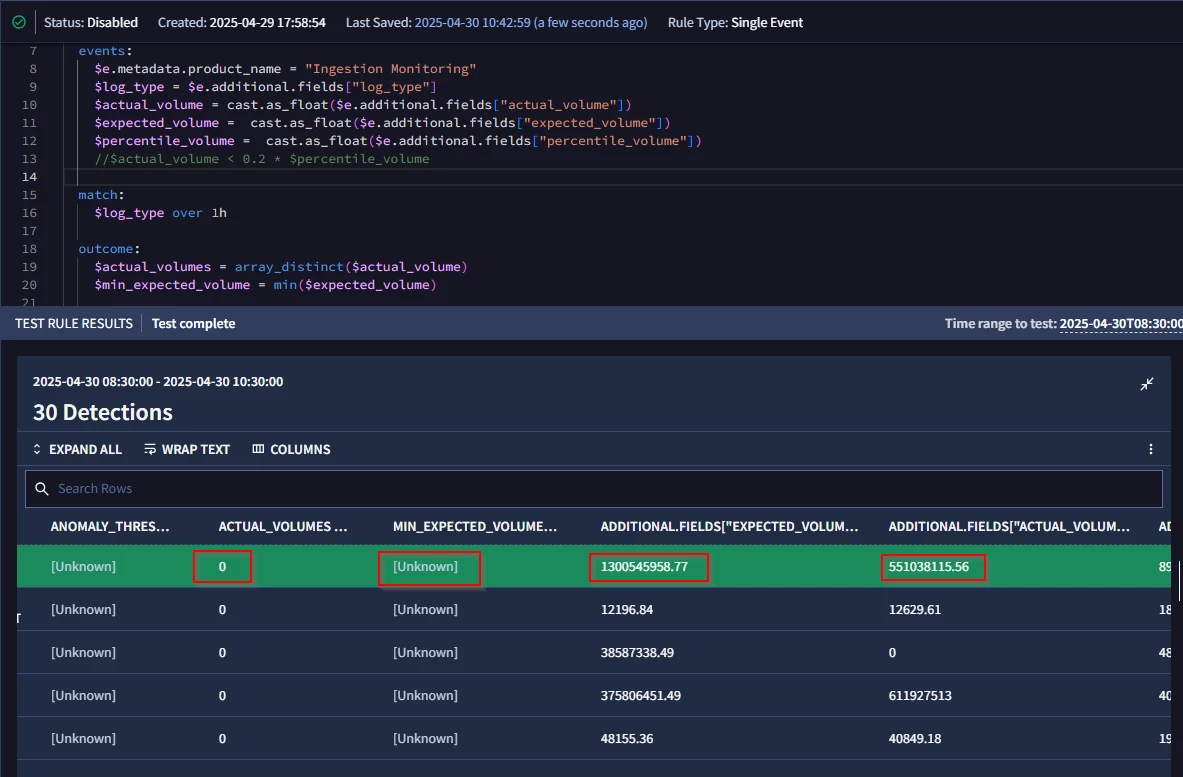Open the COLUMNS chooser

click(291, 449)
